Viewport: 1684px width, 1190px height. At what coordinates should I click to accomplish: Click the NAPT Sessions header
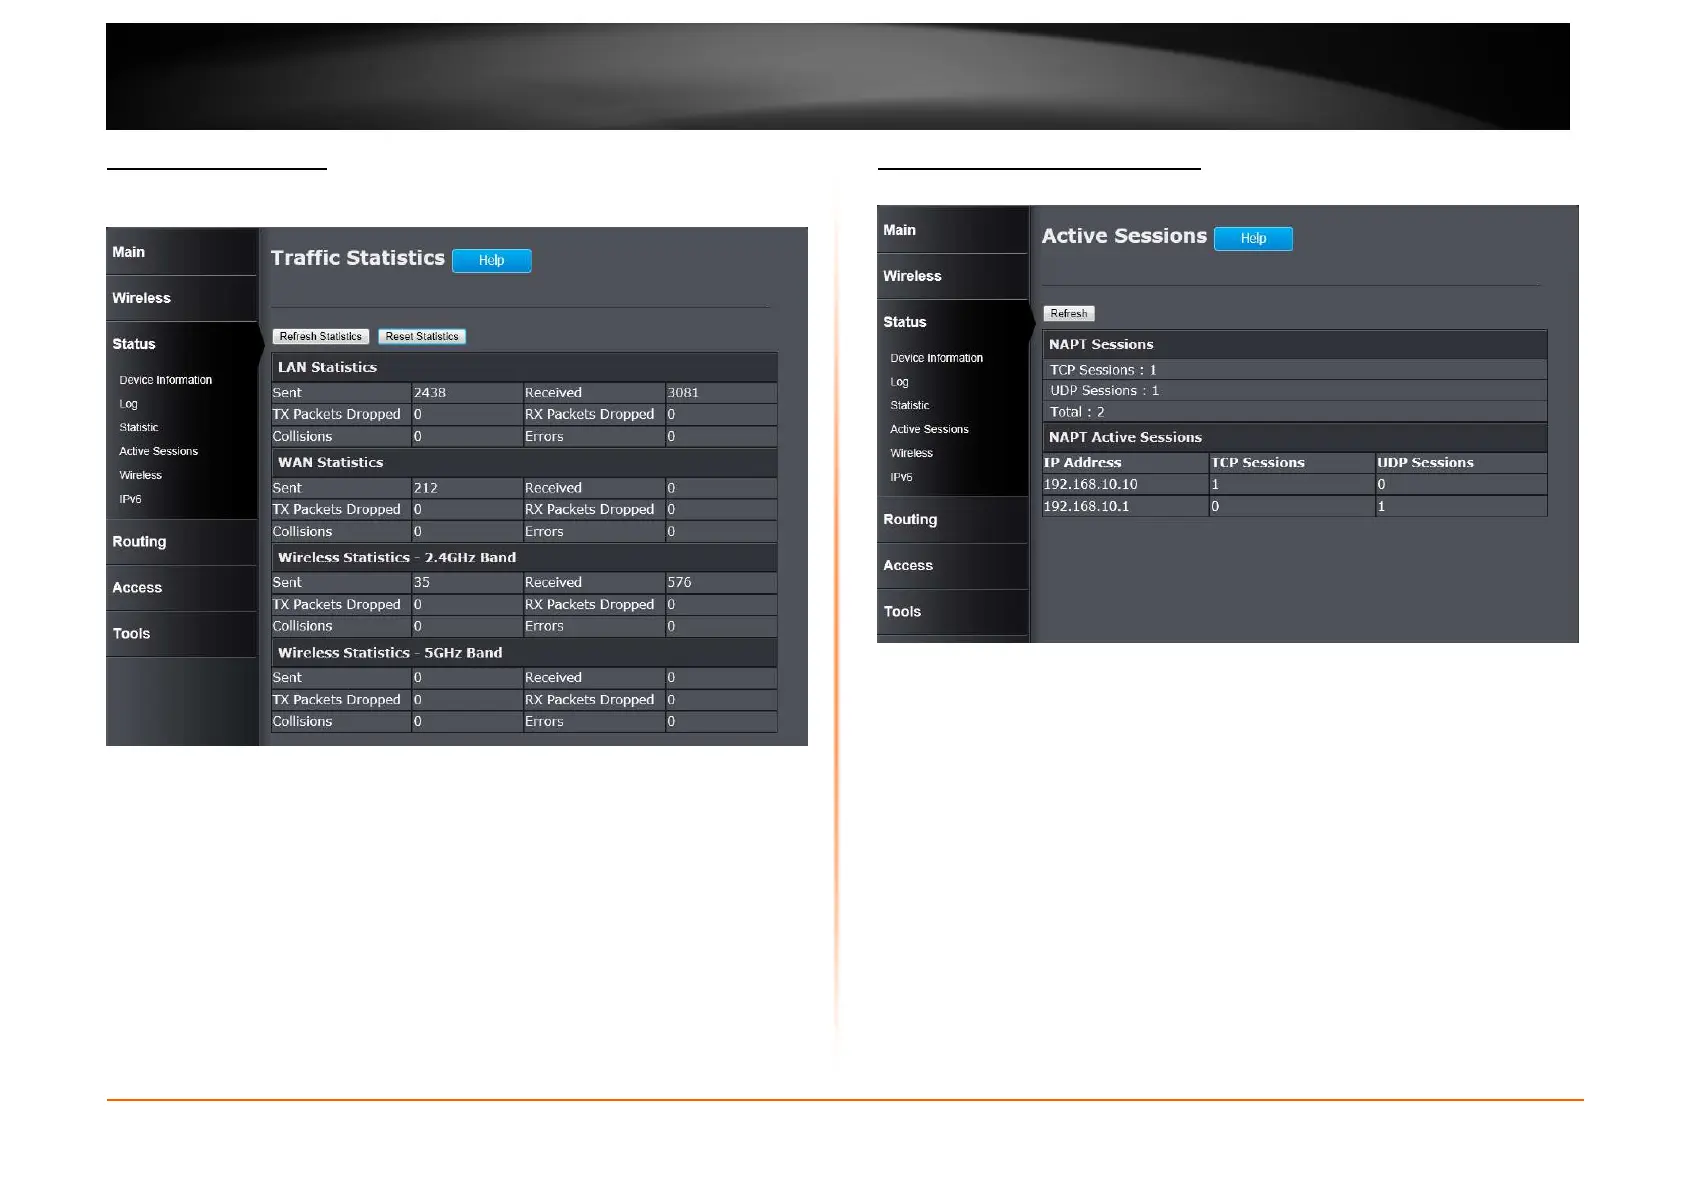click(1295, 344)
